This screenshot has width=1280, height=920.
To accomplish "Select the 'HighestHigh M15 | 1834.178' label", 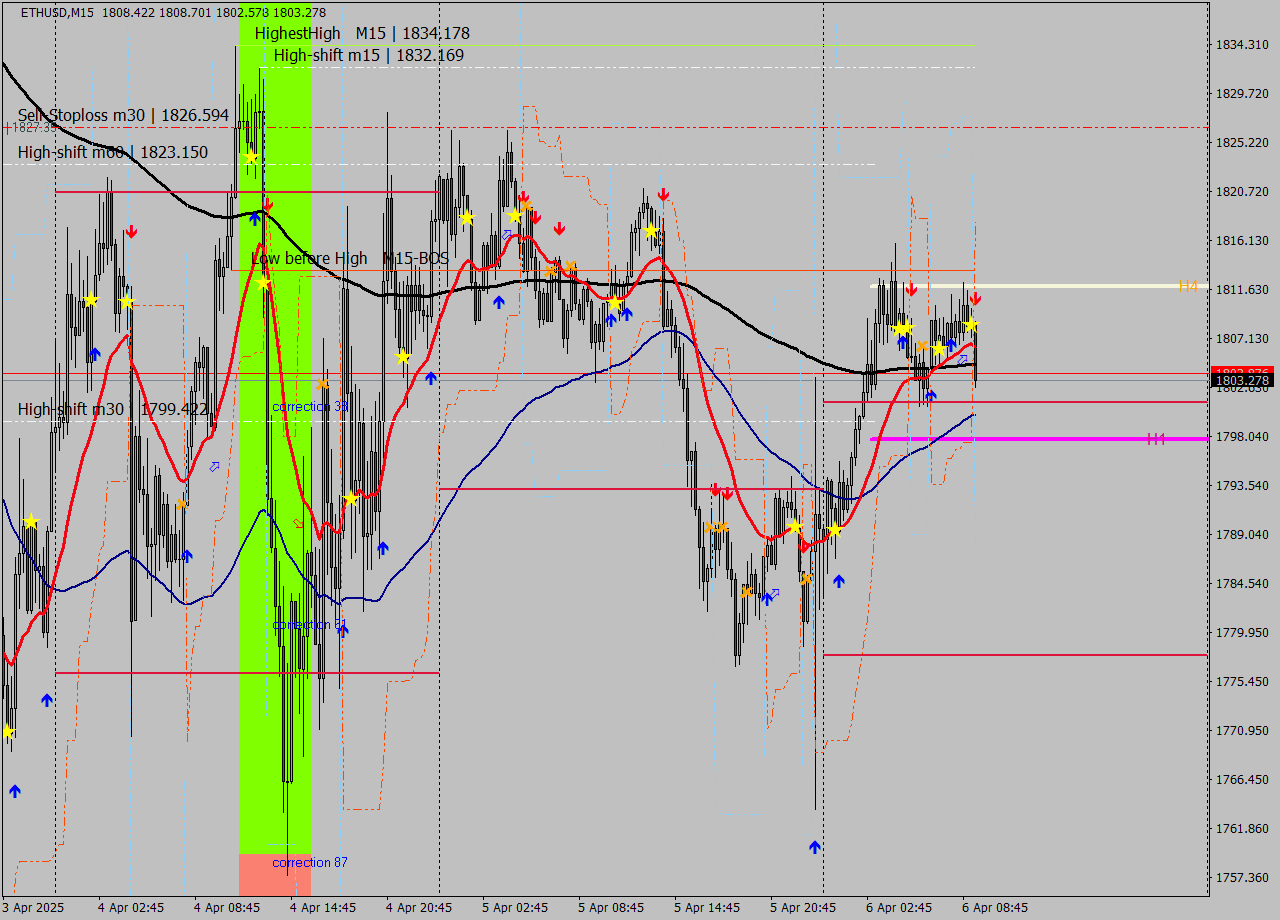I will pyautogui.click(x=361, y=33).
